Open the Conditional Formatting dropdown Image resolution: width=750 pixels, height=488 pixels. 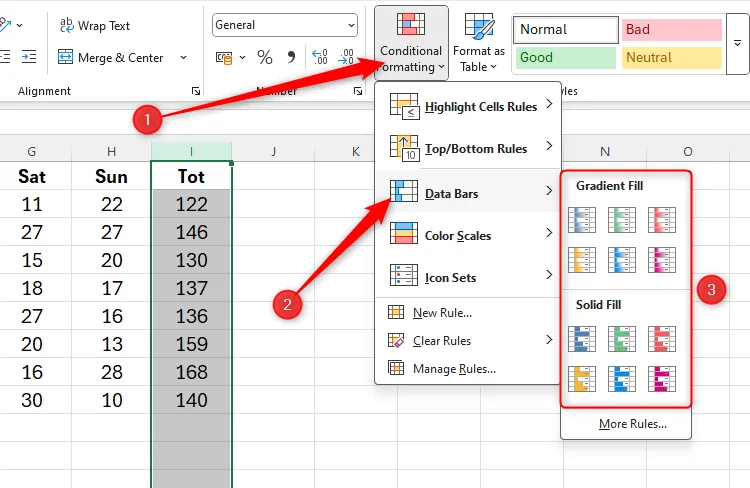(x=411, y=43)
